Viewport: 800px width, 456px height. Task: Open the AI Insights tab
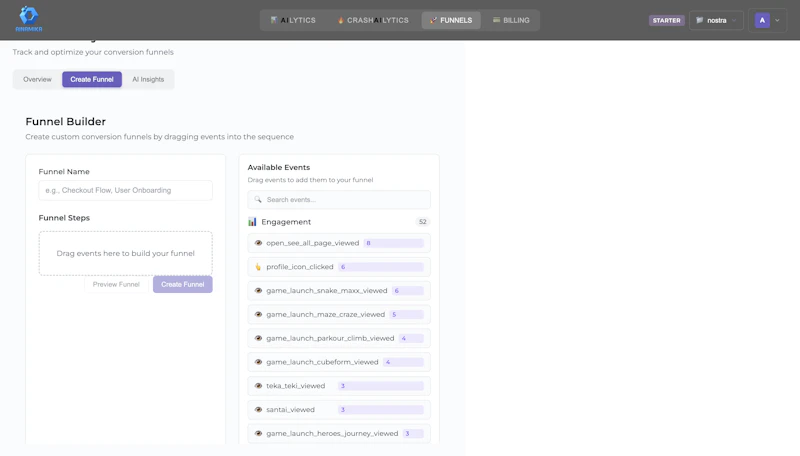(148, 80)
